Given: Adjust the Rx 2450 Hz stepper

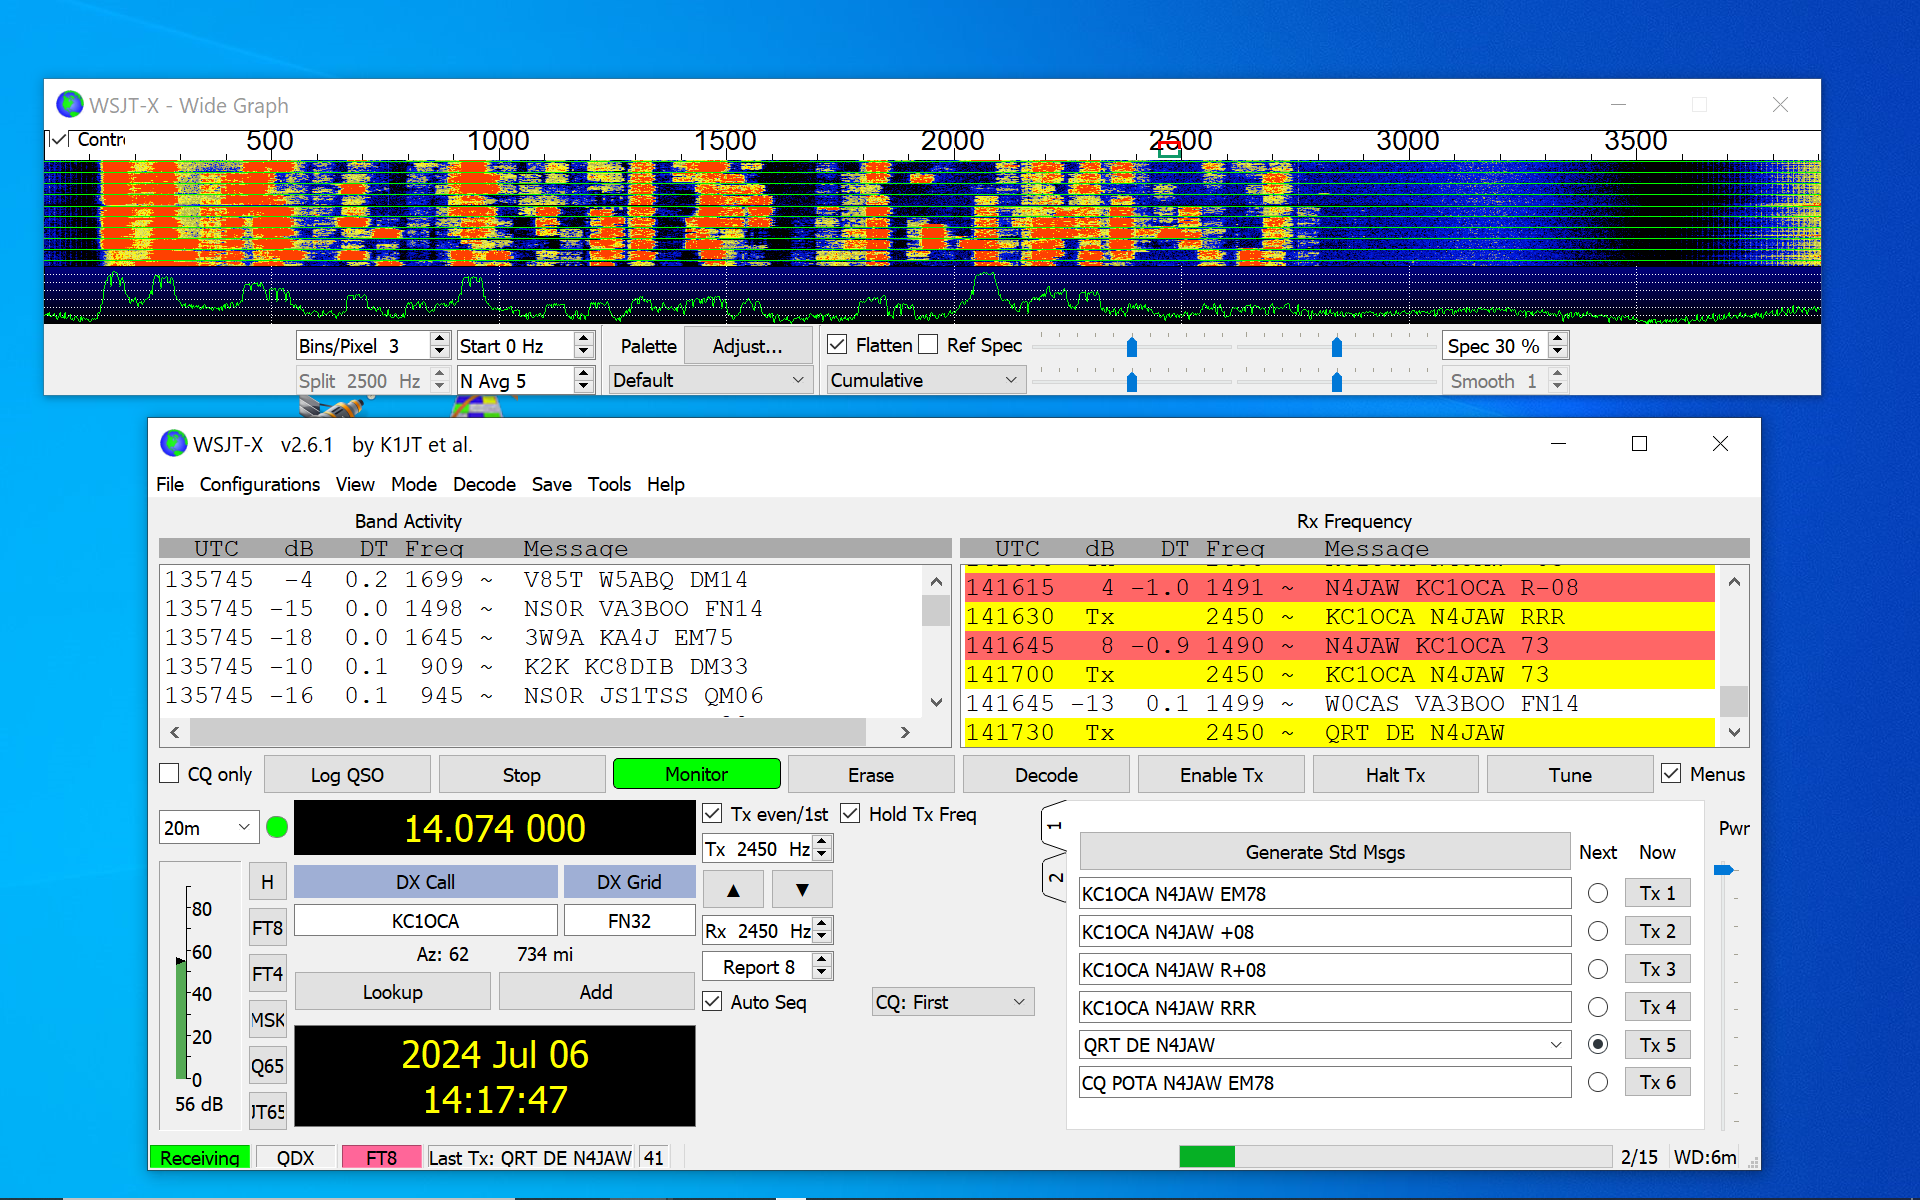Looking at the screenshot, I should point(822,930).
